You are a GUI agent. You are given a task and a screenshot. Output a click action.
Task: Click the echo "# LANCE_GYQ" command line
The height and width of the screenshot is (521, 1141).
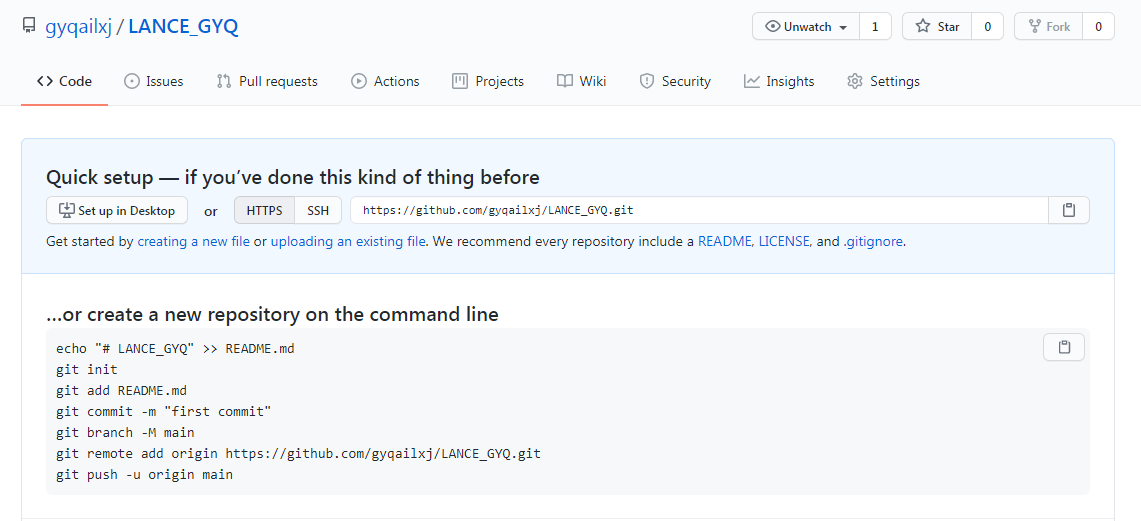pyautogui.click(x=175, y=349)
